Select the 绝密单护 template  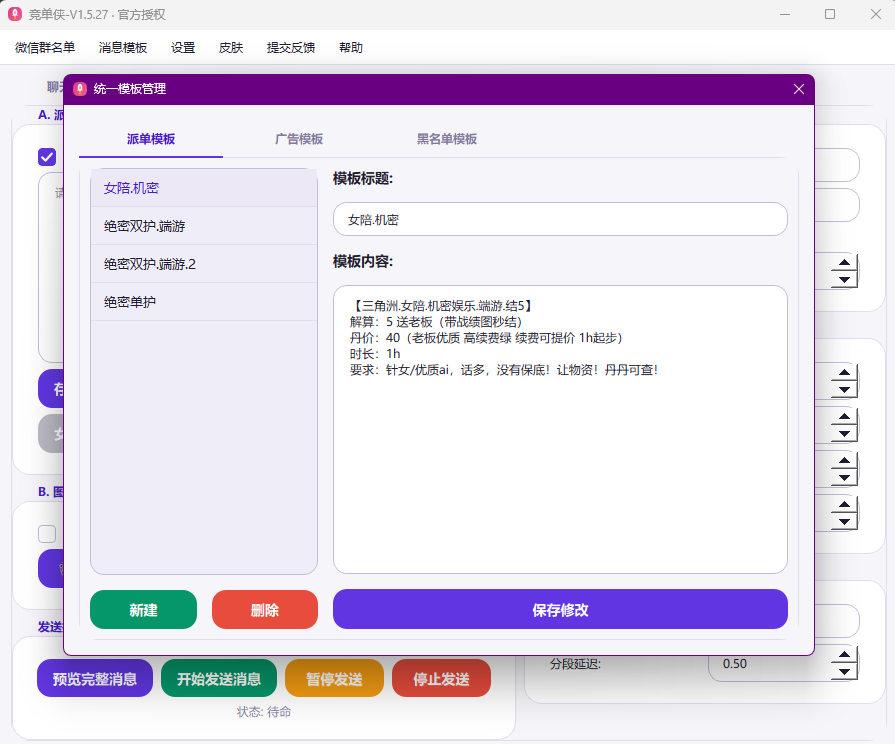[x=204, y=302]
